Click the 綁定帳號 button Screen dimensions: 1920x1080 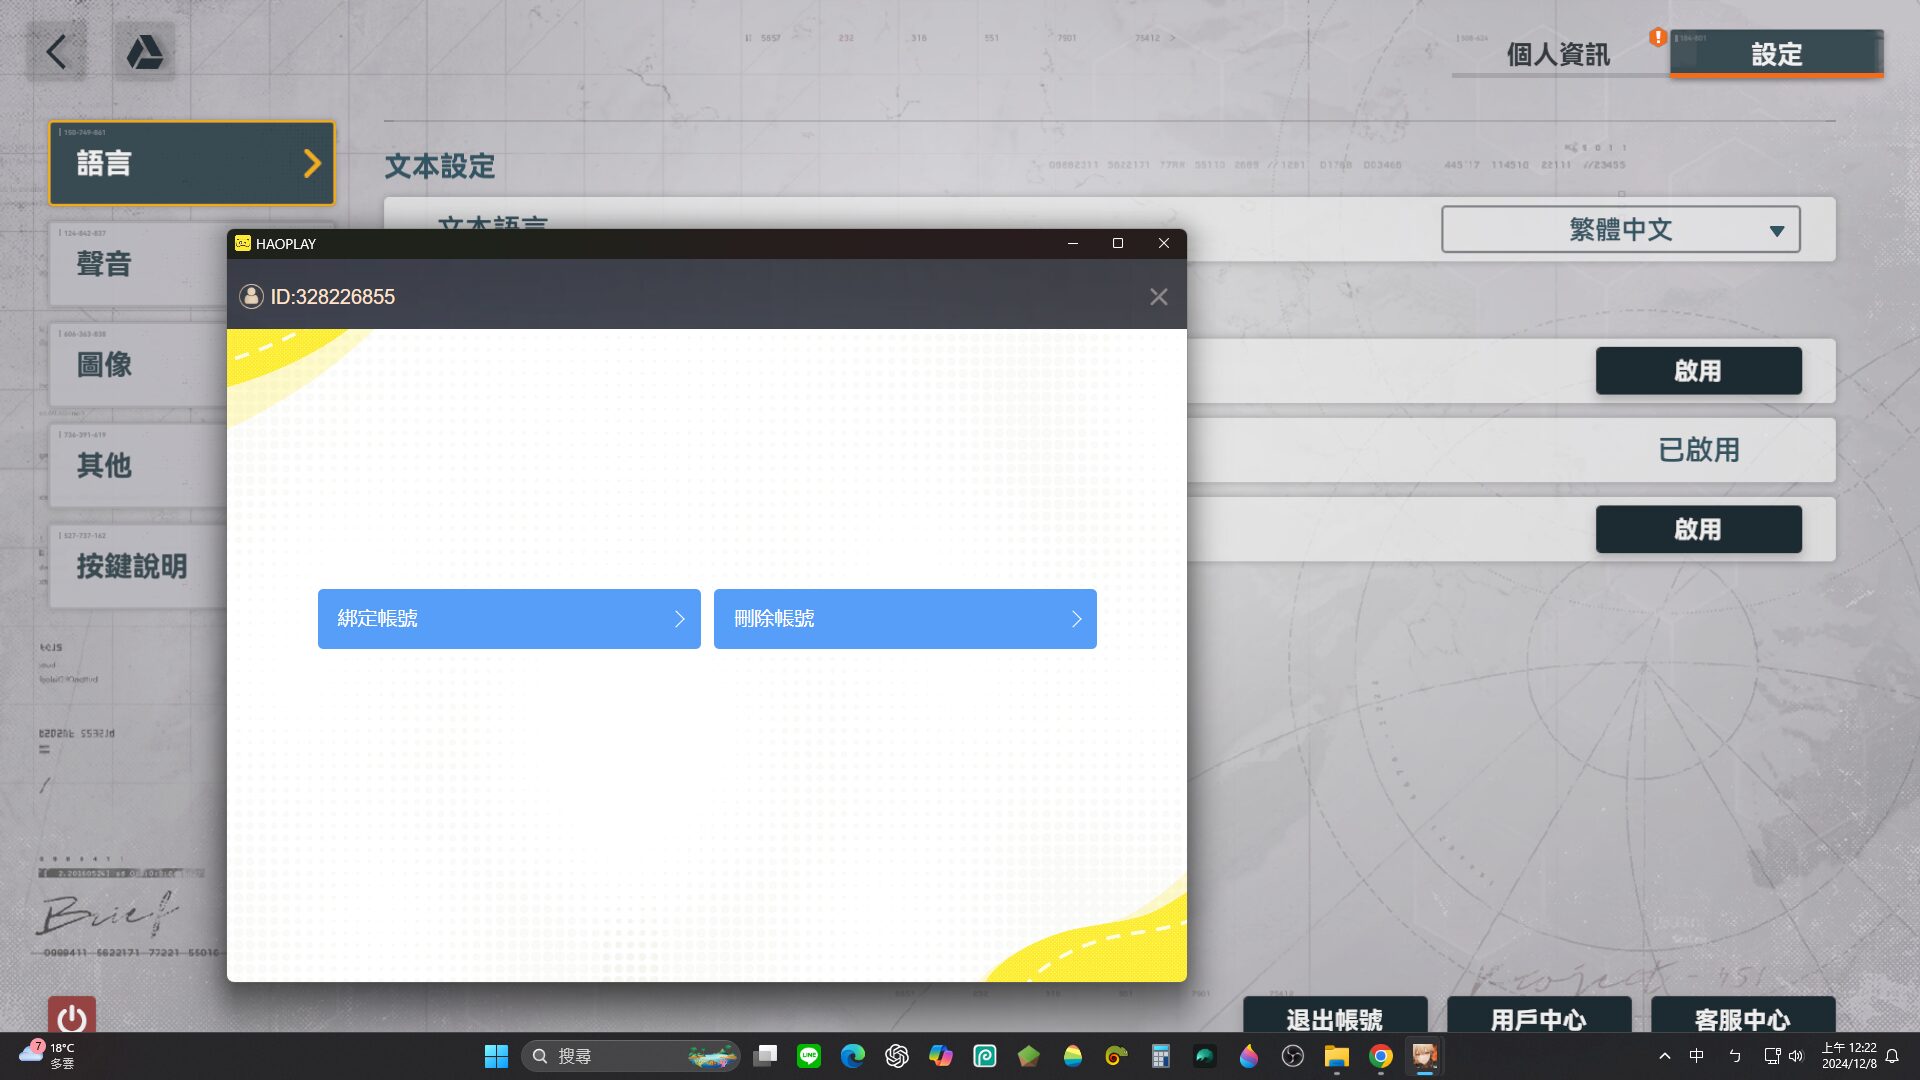(509, 619)
